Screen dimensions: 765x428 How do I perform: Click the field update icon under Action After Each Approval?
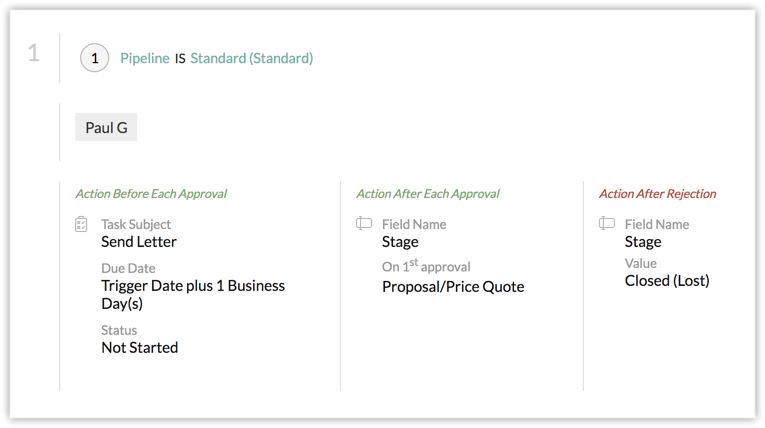pos(364,224)
